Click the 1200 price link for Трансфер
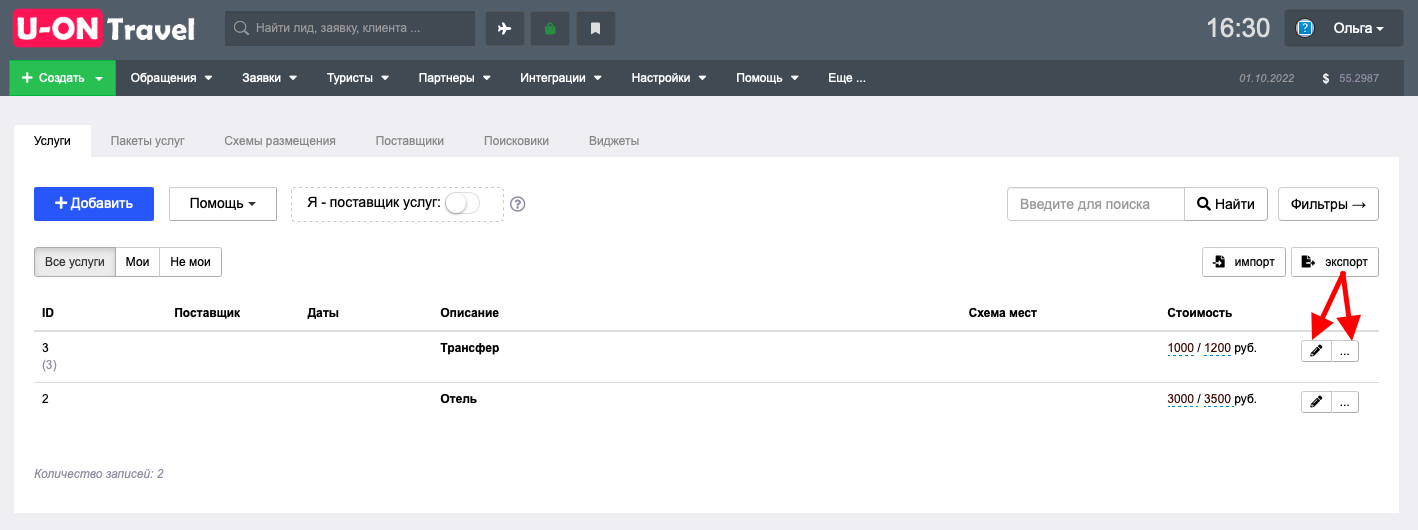 point(1217,348)
